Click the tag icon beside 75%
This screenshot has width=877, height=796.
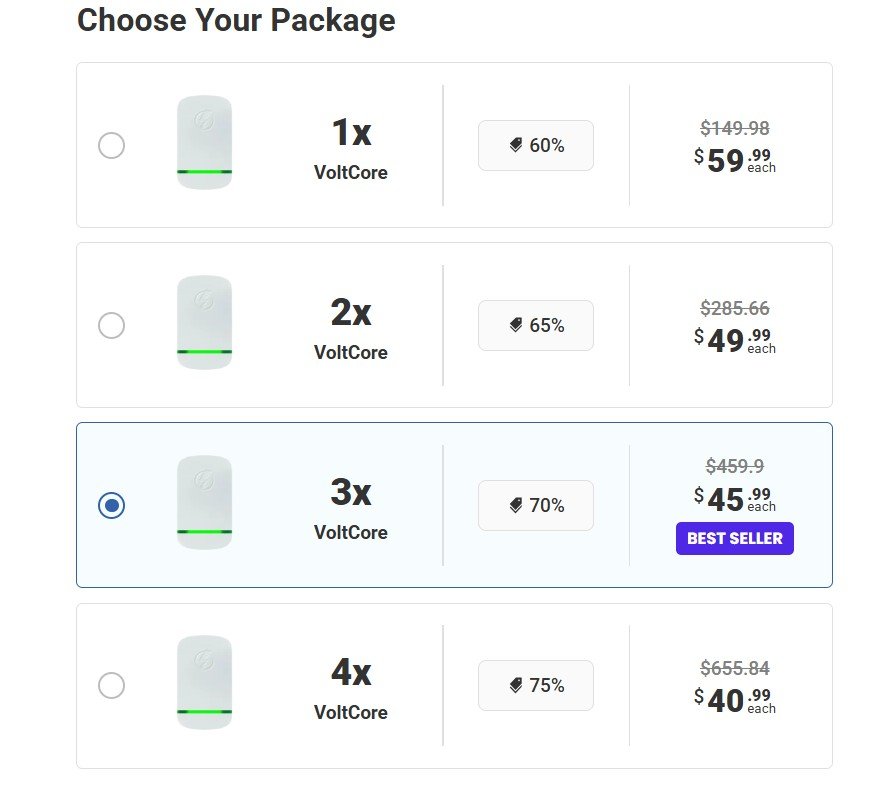click(x=516, y=686)
